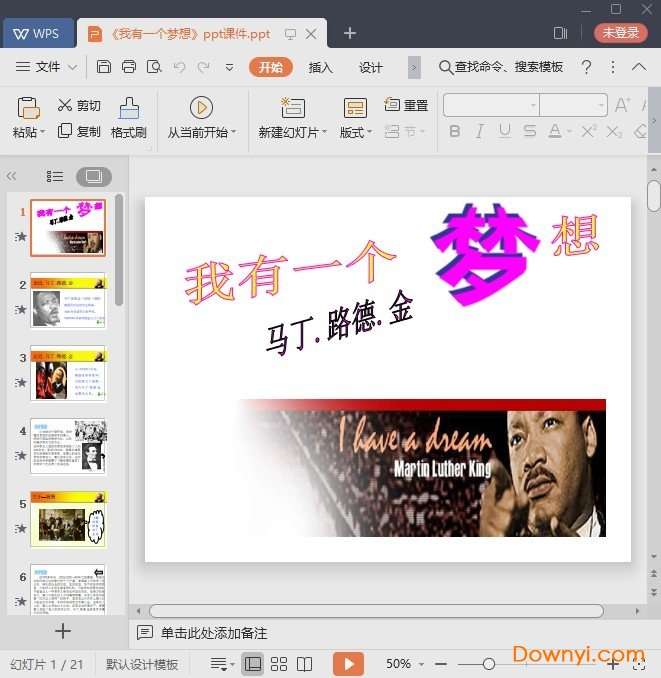Click Reset (重置) button

406,105
